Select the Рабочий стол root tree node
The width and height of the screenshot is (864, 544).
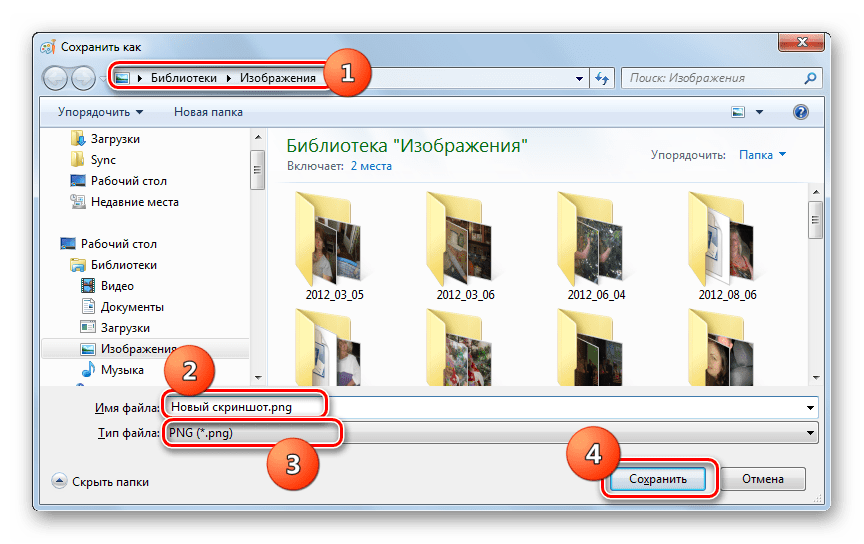click(x=118, y=244)
